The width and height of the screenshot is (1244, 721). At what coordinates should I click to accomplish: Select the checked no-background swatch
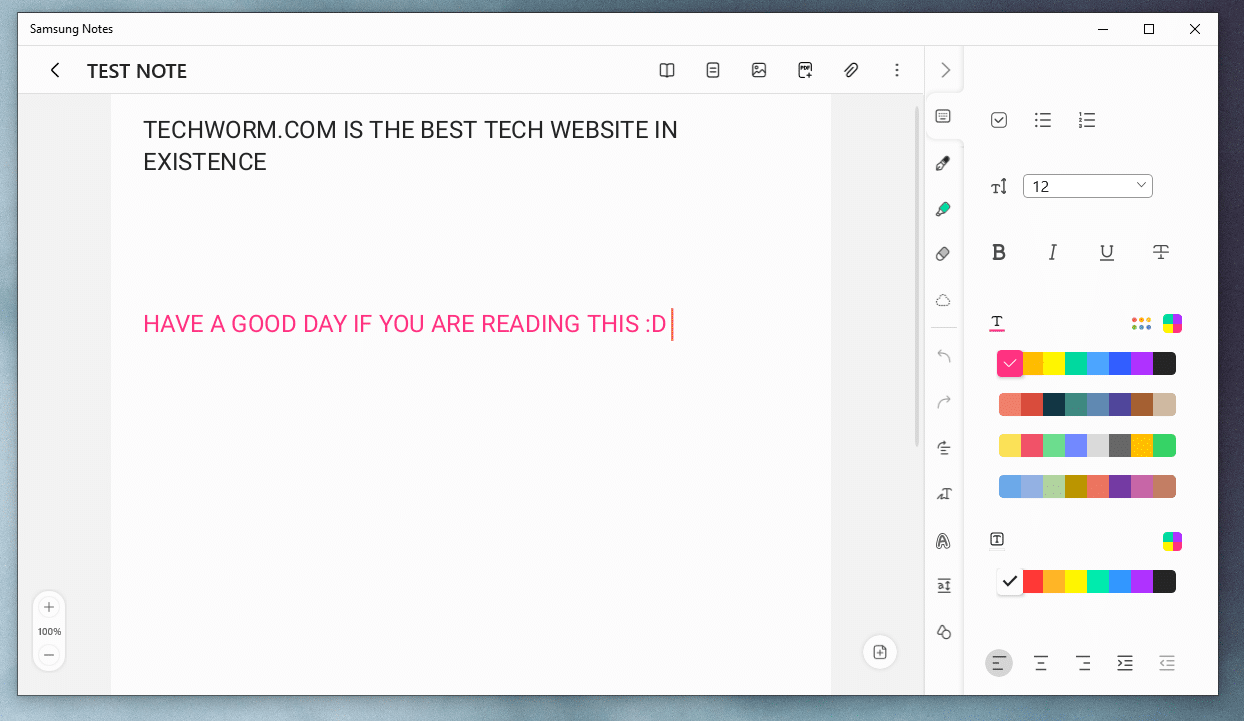click(x=1010, y=581)
